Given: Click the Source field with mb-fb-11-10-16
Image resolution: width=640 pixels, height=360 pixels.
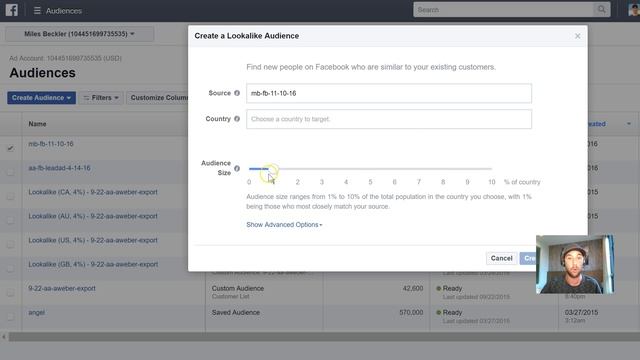Looking at the screenshot, I should (389, 93).
